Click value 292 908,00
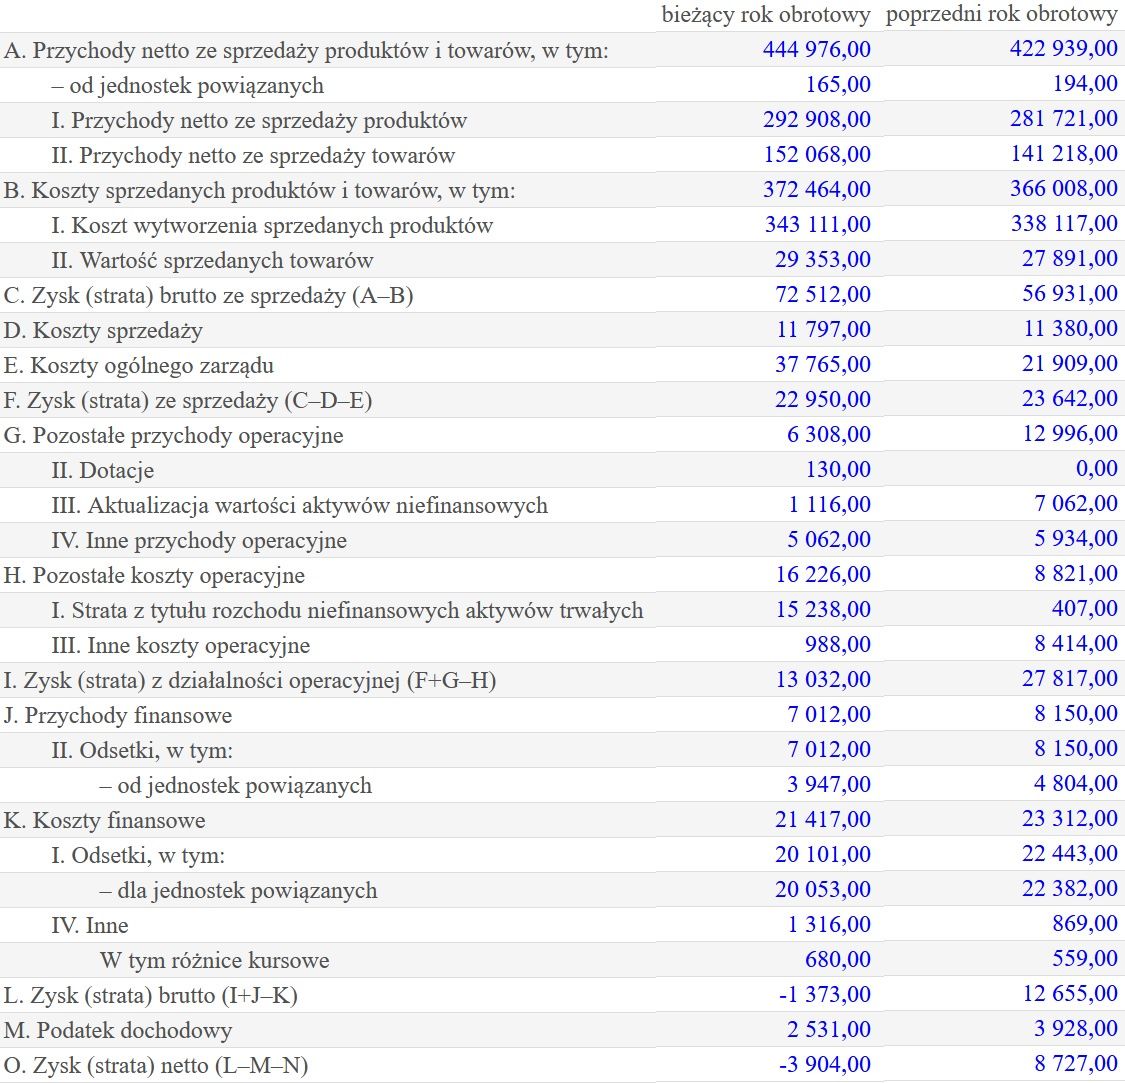The image size is (1125, 1083). 816,119
